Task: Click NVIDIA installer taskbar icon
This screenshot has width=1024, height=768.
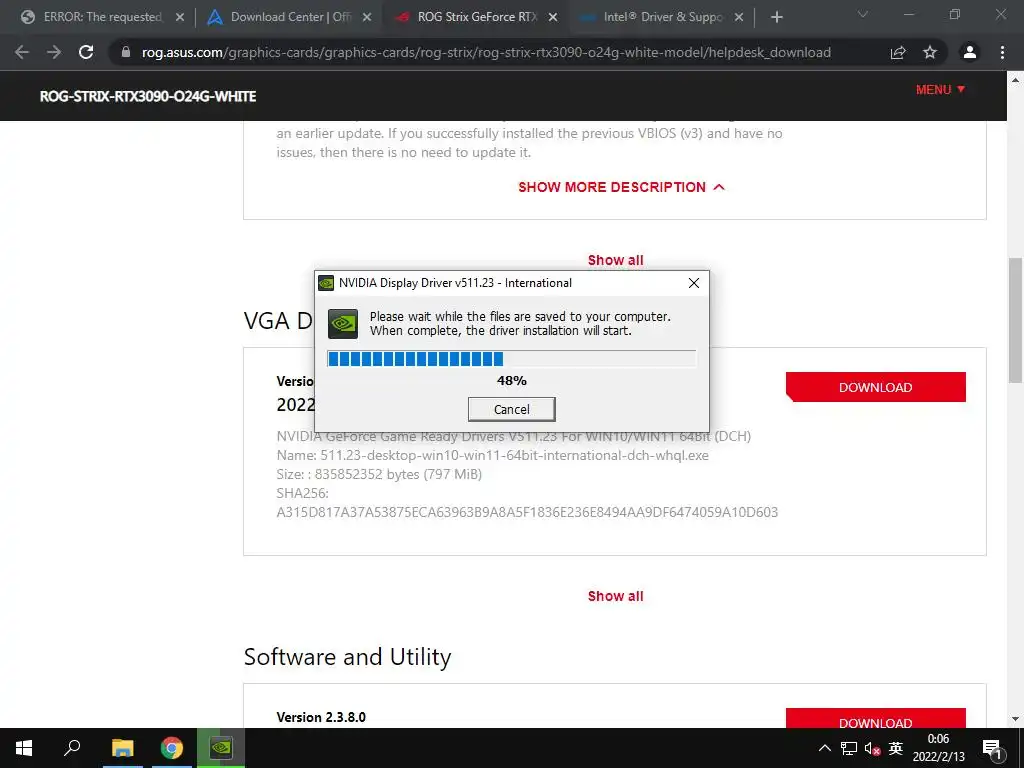Action: coord(221,748)
